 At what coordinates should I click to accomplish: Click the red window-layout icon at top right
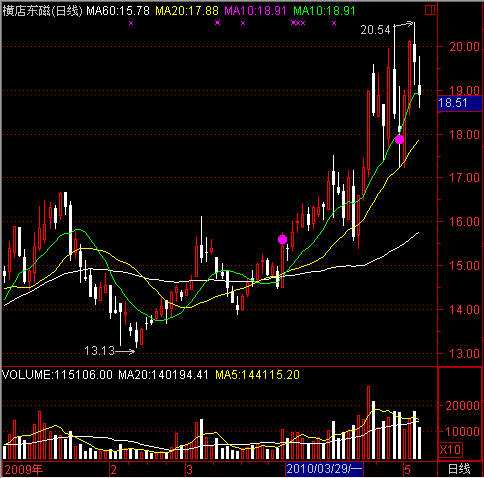click(430, 10)
